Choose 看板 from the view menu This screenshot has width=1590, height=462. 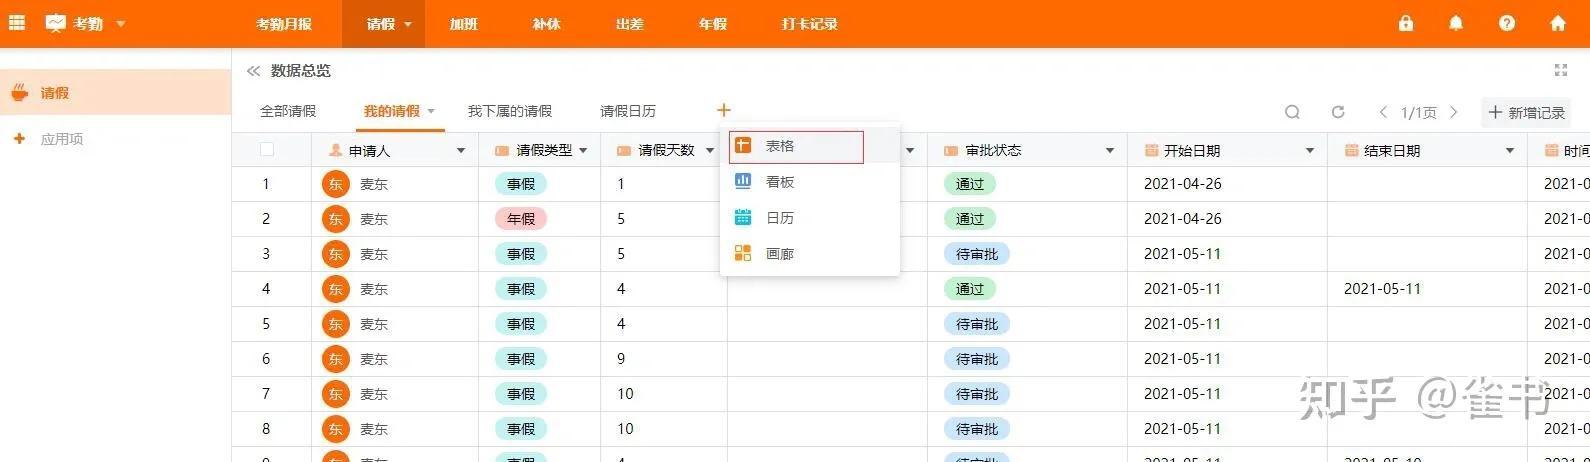[x=810, y=182]
